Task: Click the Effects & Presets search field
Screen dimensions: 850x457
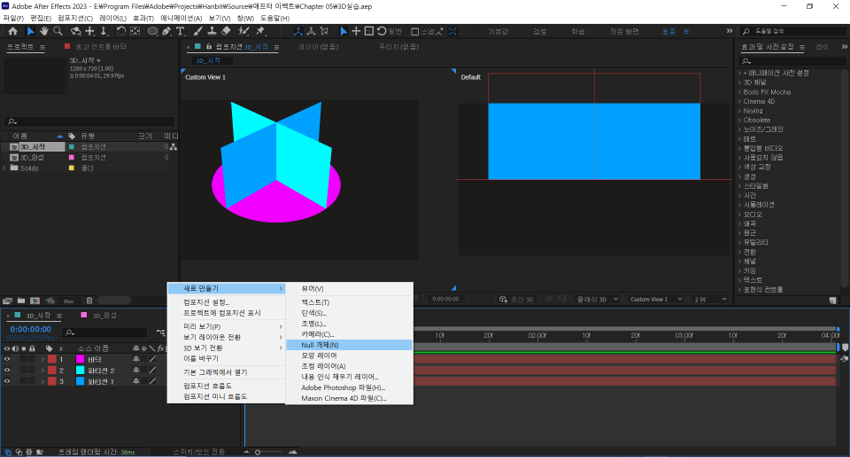Action: pyautogui.click(x=793, y=61)
